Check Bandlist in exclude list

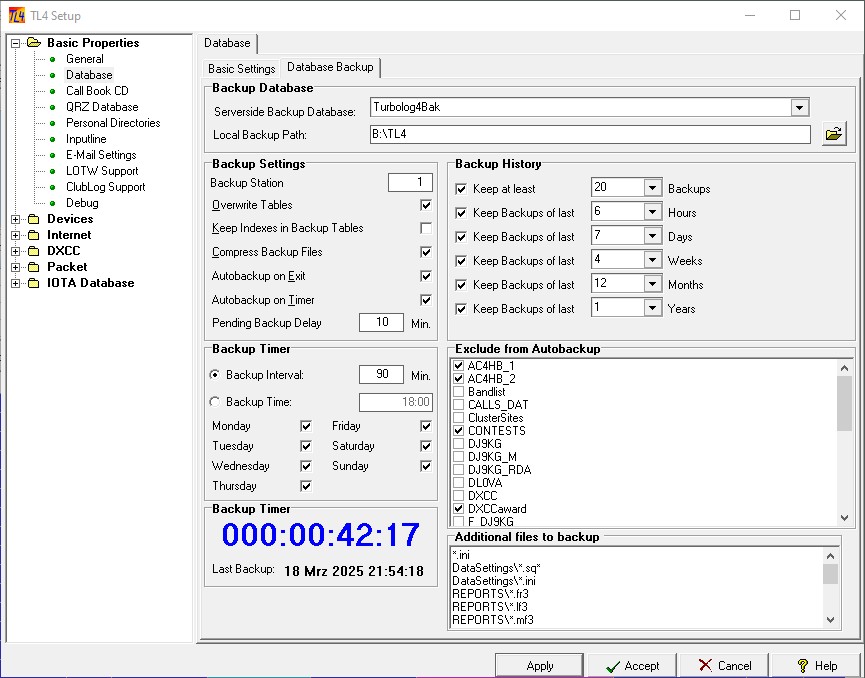click(x=458, y=392)
